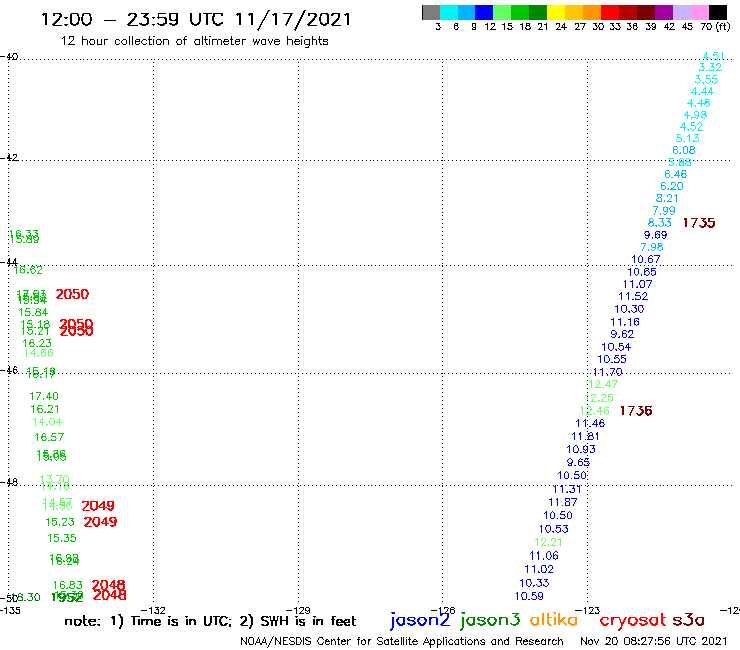Click the altika satellite label
Viewport: 740px width, 650px height.
click(x=553, y=620)
